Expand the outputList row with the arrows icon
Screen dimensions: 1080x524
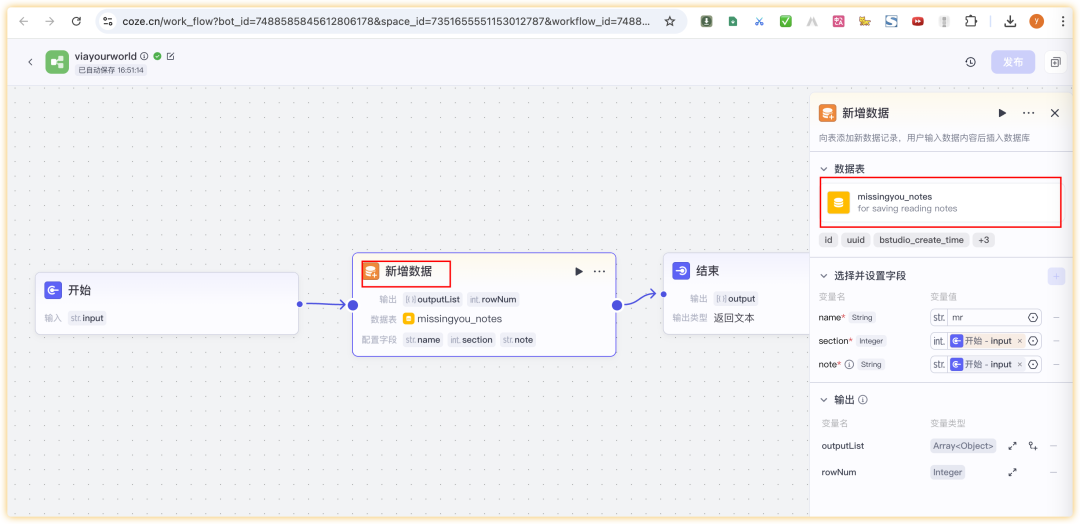(x=1012, y=446)
